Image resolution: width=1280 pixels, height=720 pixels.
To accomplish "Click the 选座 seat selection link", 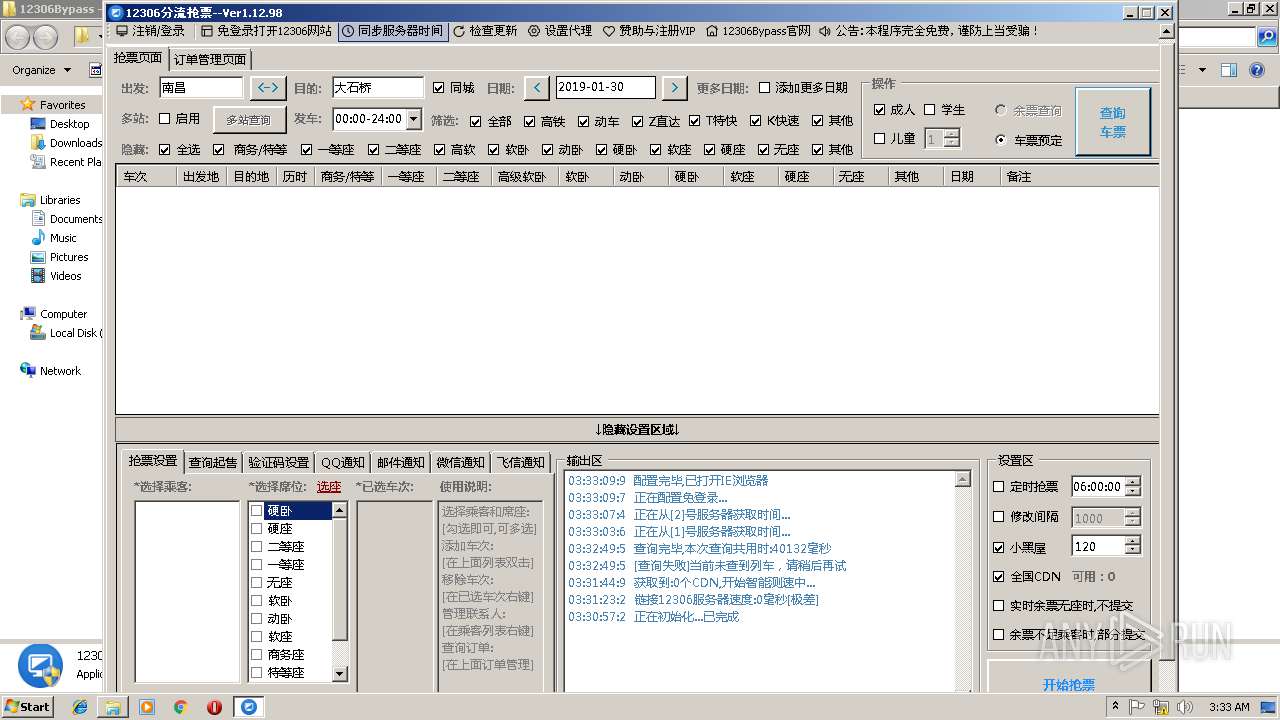I will (x=329, y=487).
